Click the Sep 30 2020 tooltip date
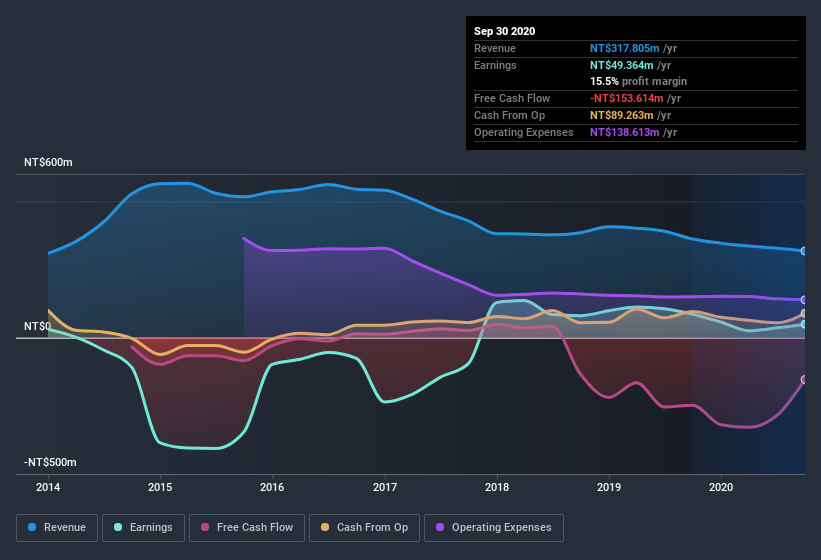 tap(504, 31)
